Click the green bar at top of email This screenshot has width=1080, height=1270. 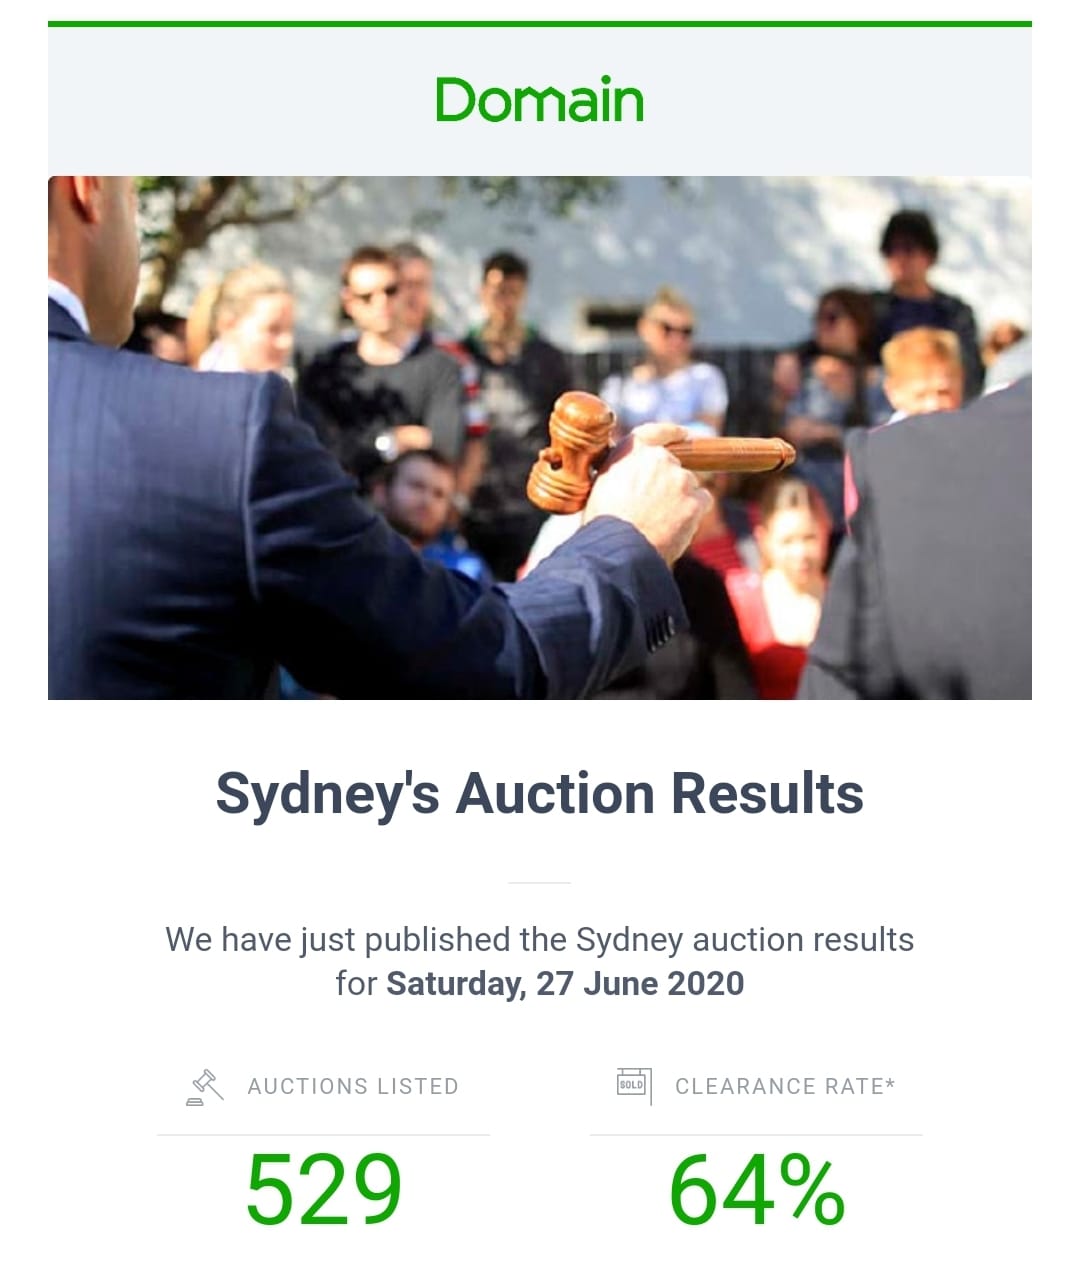[x=540, y=24]
